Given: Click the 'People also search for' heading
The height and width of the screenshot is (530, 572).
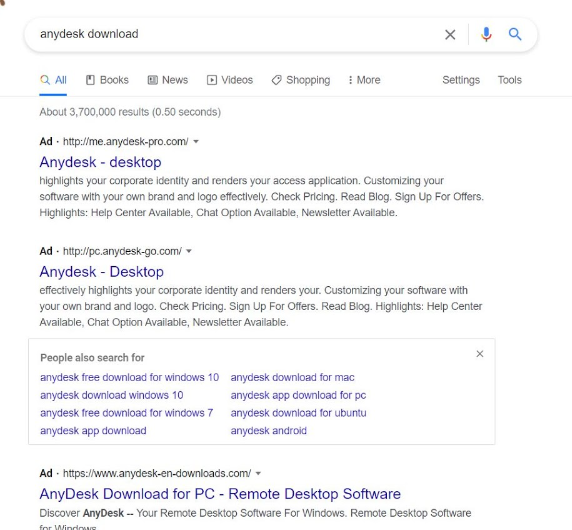Looking at the screenshot, I should point(92,358).
